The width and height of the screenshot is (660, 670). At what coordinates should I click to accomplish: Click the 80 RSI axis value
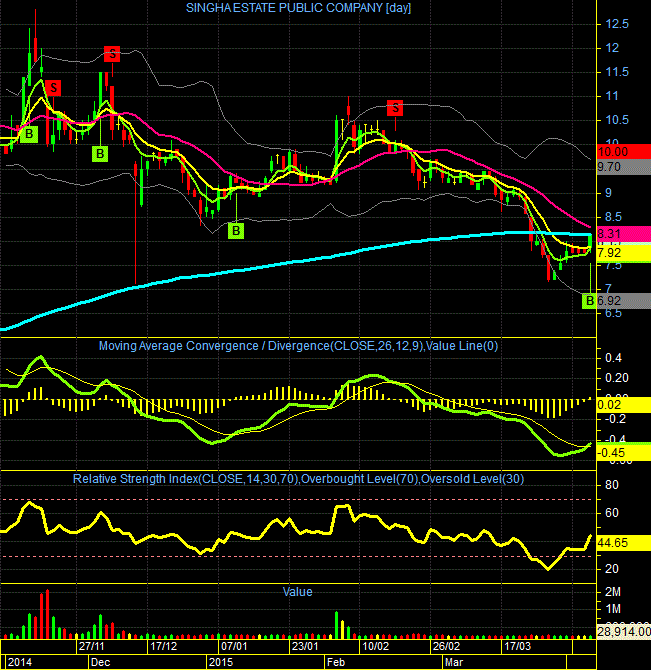pos(612,485)
